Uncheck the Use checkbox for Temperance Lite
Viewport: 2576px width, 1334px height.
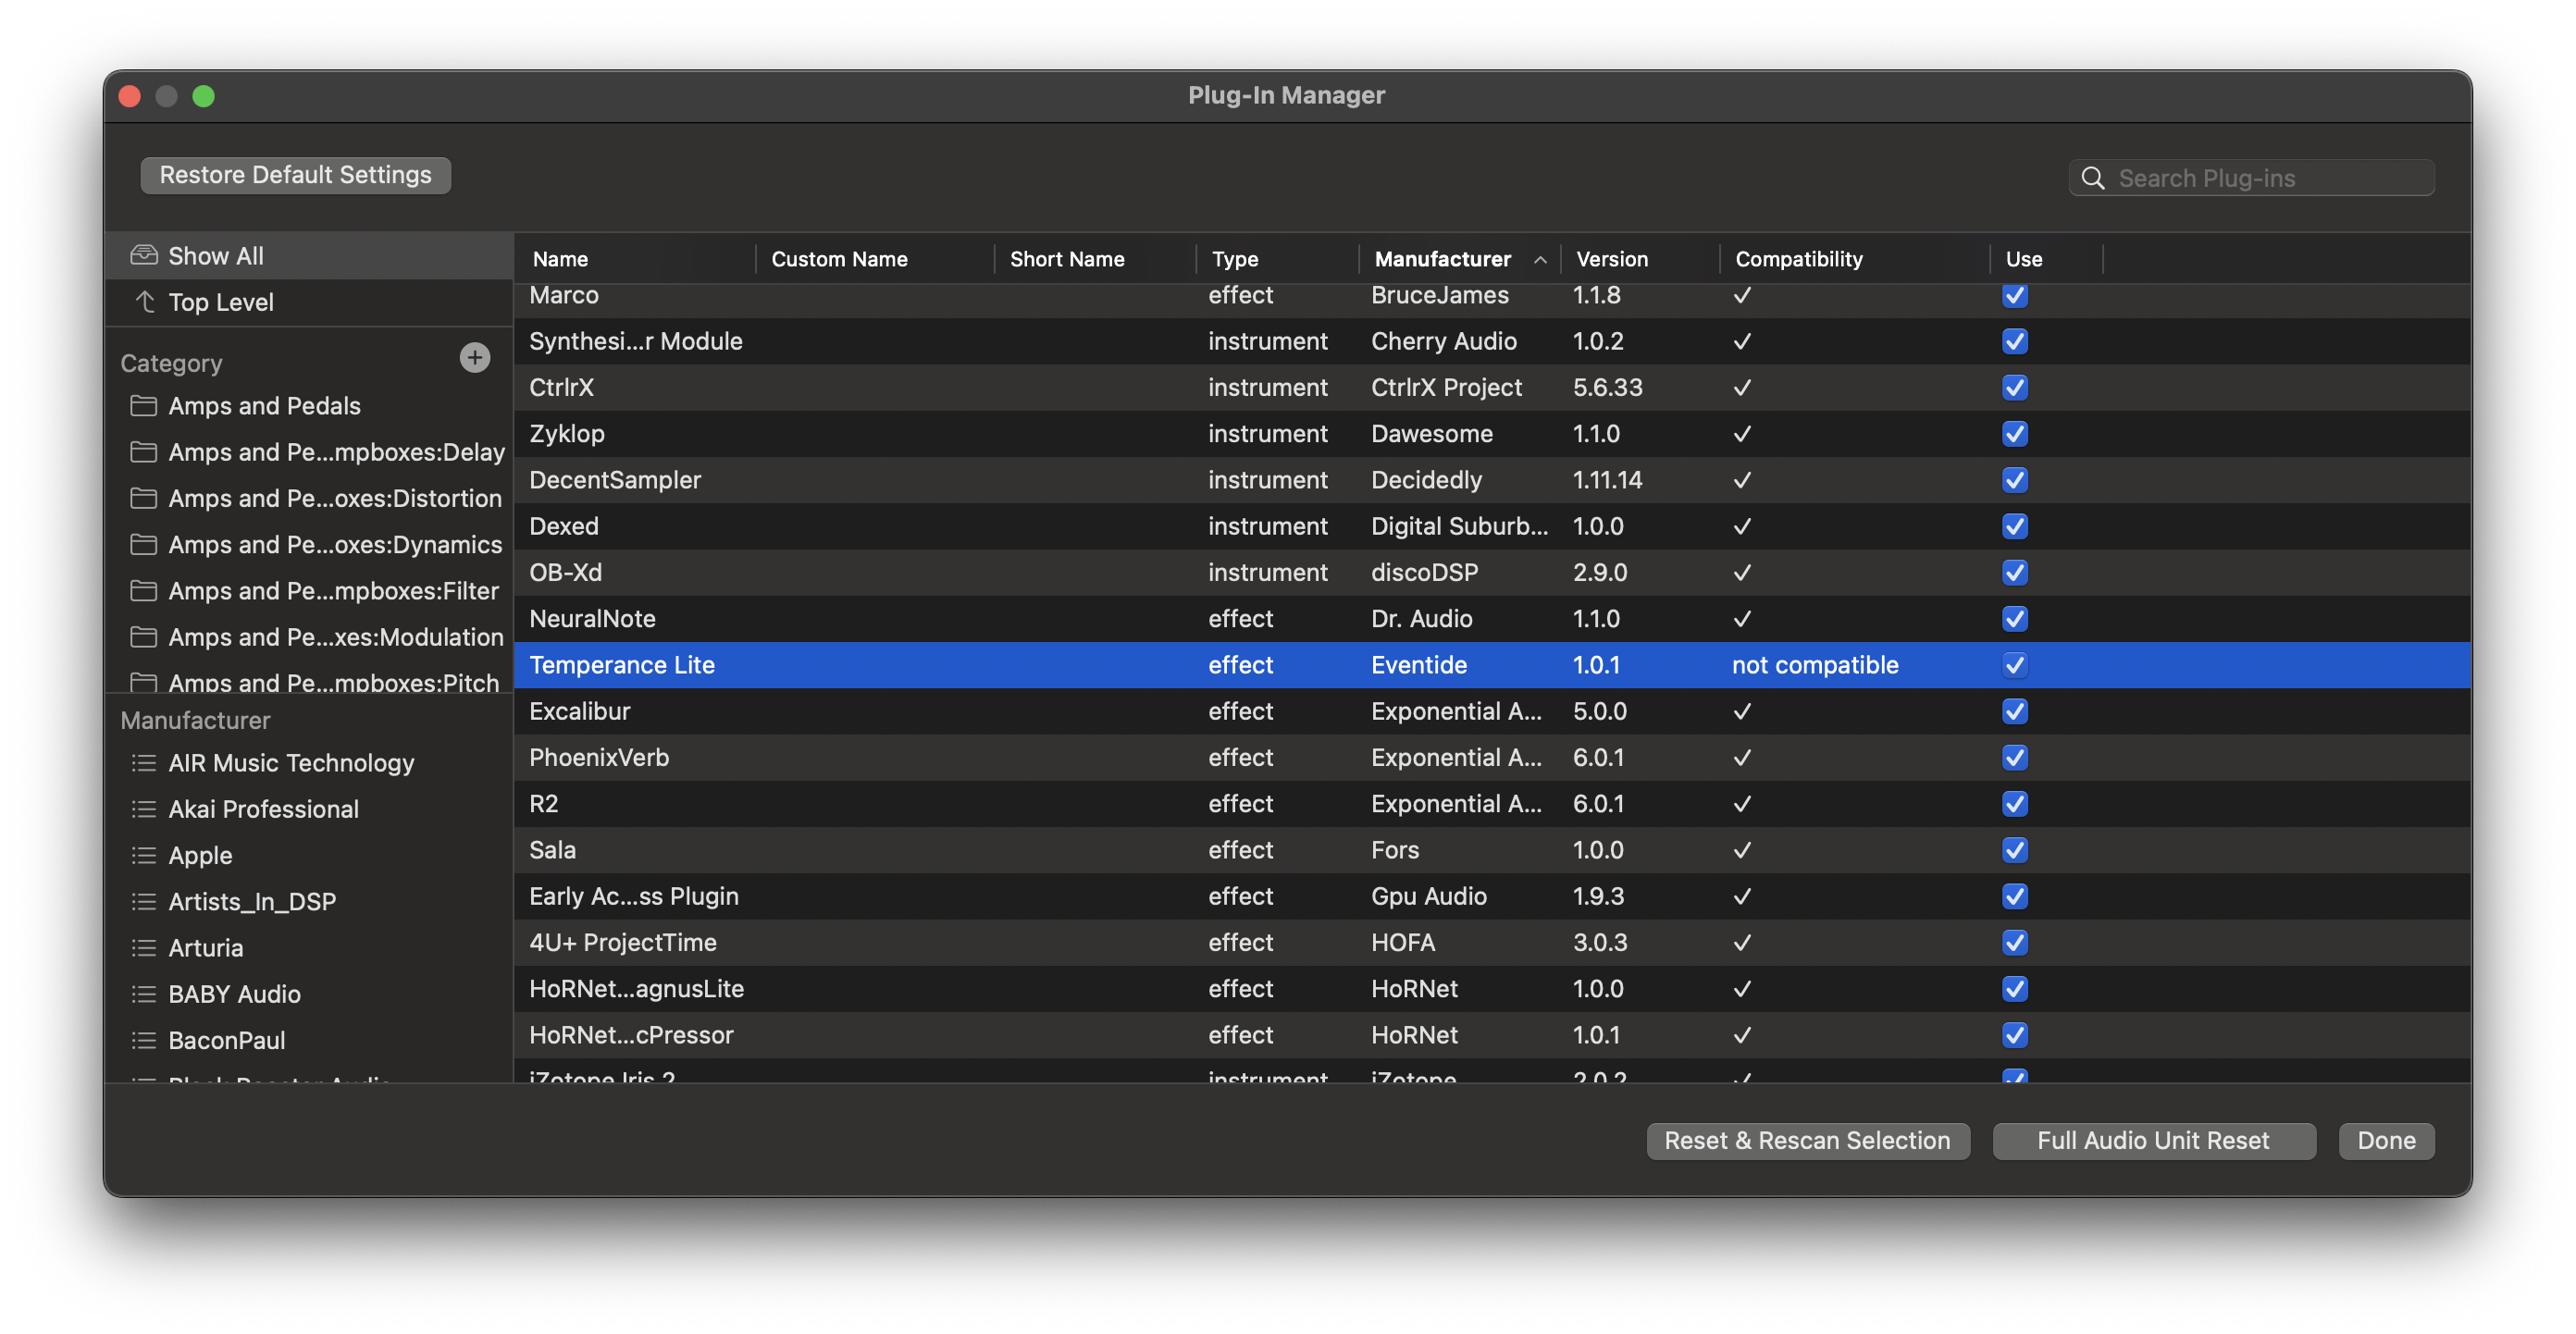pyautogui.click(x=2014, y=665)
